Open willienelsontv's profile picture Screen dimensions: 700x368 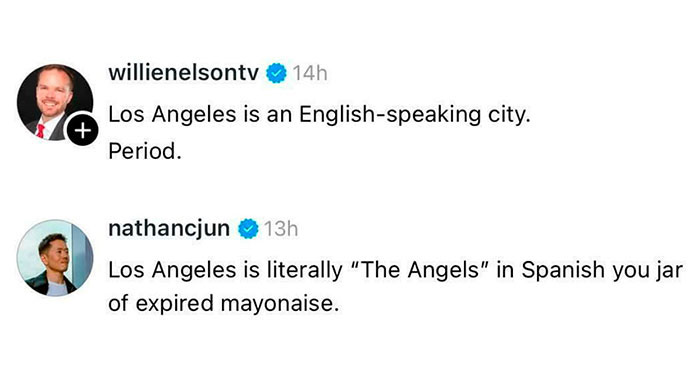tap(55, 102)
